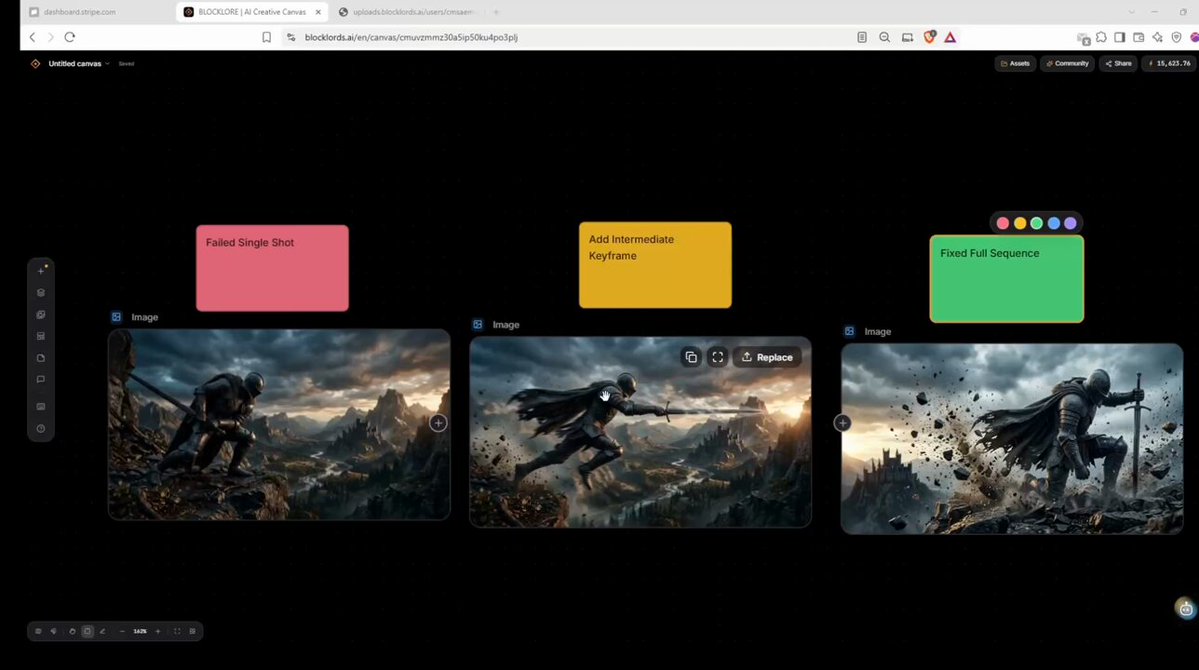Click the image gallery icon in left sidebar
1199x670 pixels.
41,314
